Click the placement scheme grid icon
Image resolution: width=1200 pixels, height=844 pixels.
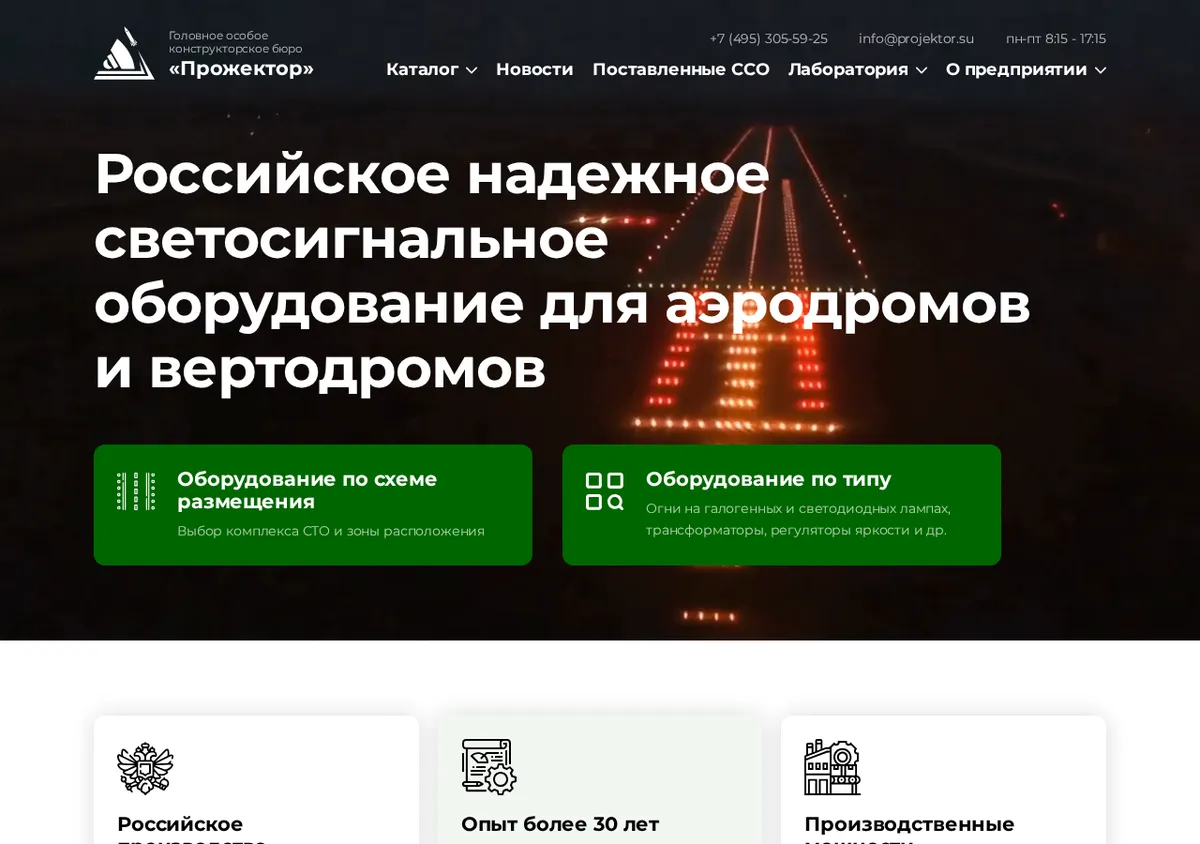136,491
